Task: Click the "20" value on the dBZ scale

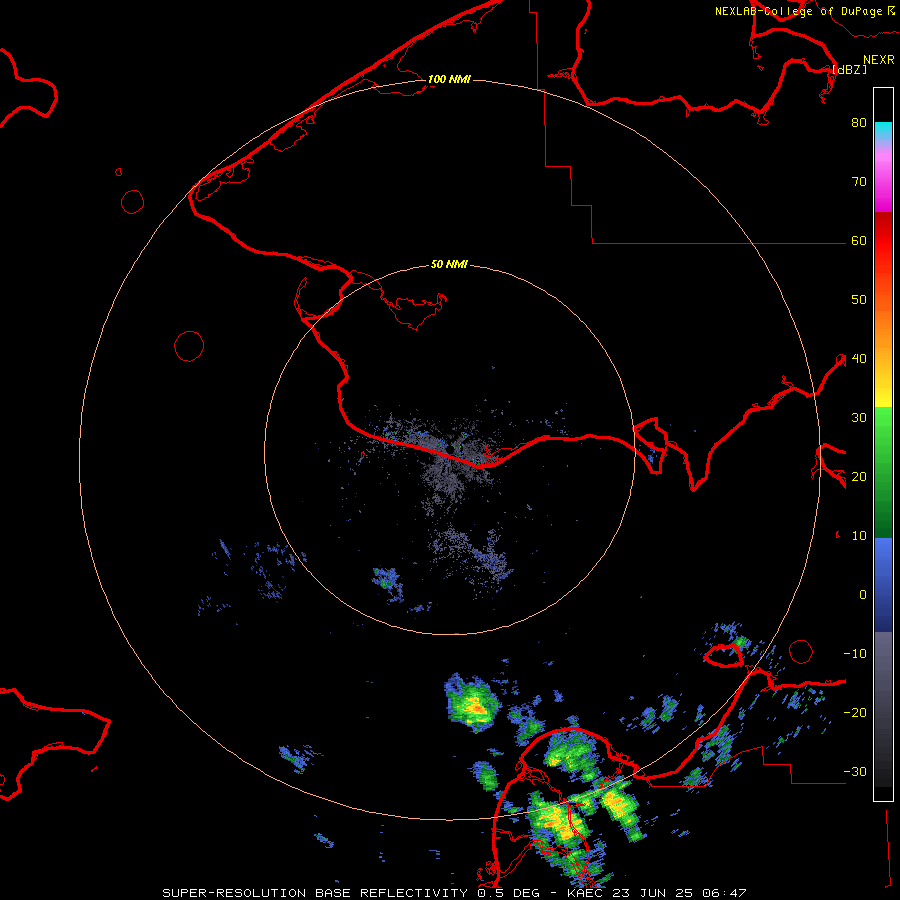Action: tap(859, 477)
